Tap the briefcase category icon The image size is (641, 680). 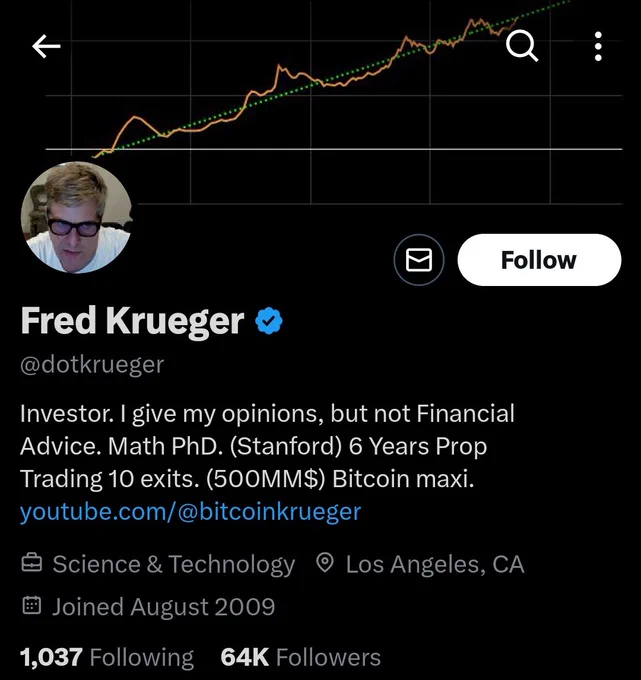point(32,563)
